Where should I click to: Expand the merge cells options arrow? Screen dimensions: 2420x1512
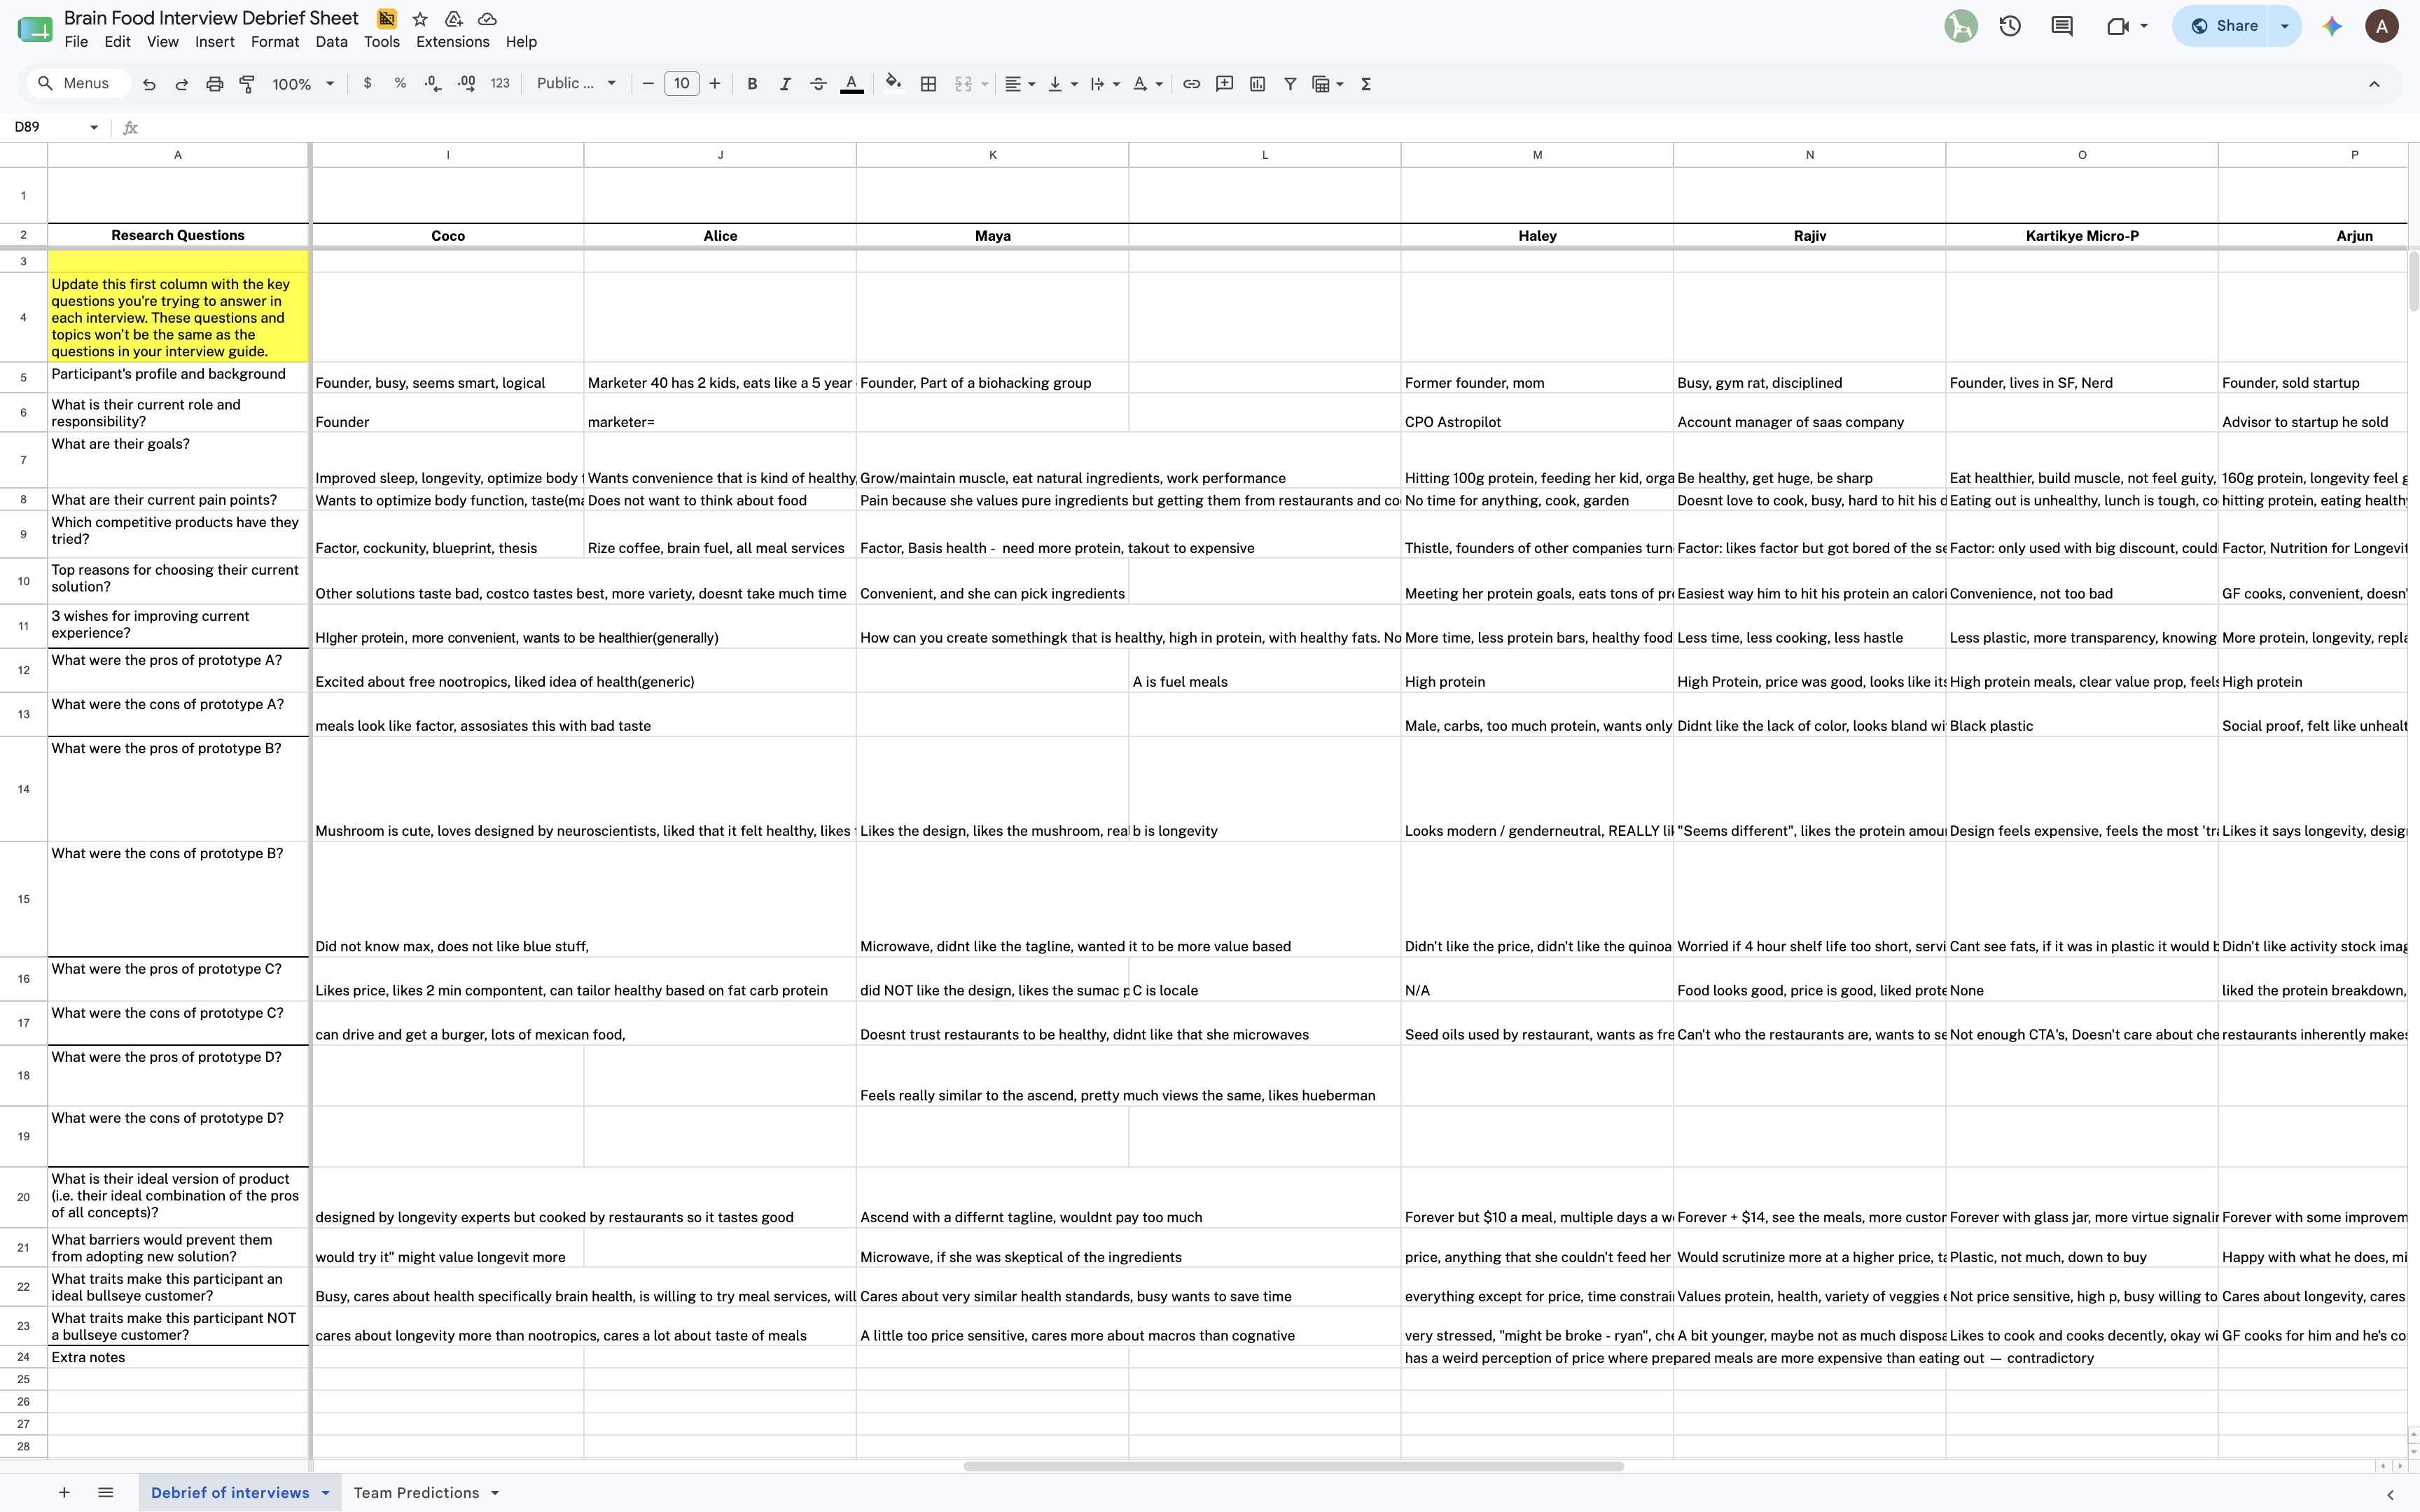(985, 84)
